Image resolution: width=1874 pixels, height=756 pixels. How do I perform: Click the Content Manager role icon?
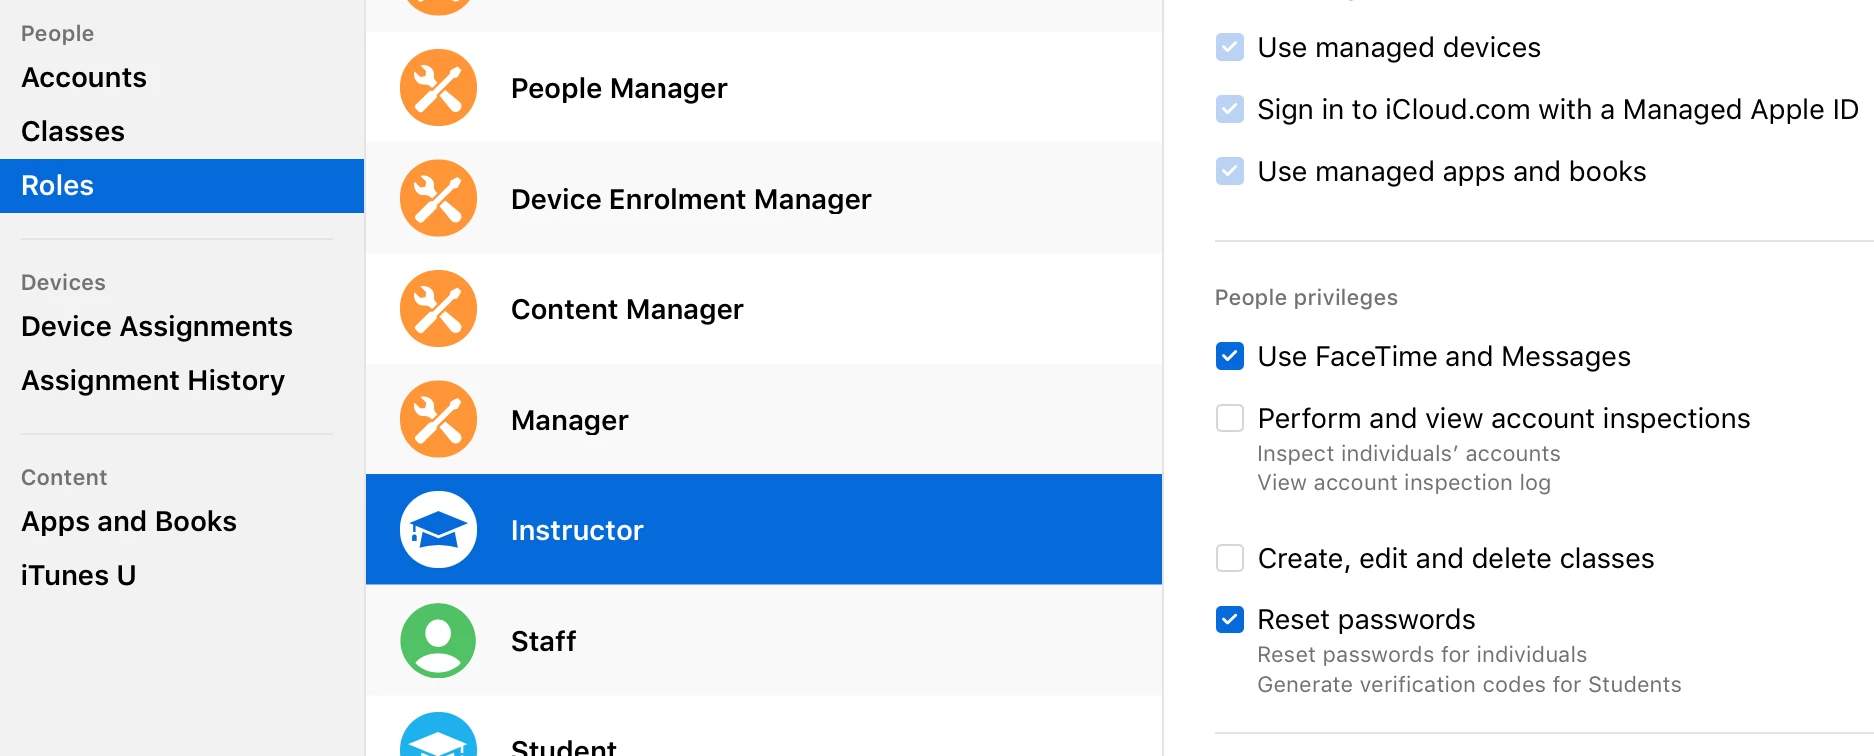coord(438,309)
